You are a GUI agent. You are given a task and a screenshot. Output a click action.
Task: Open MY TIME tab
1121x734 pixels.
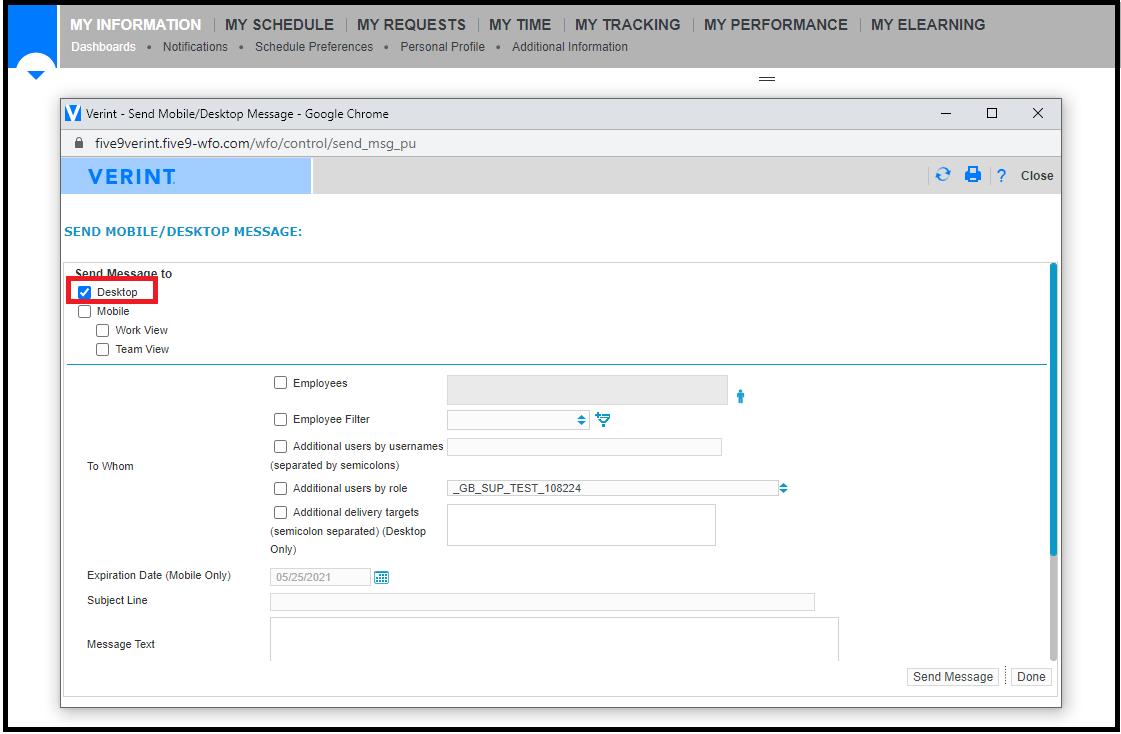(520, 24)
